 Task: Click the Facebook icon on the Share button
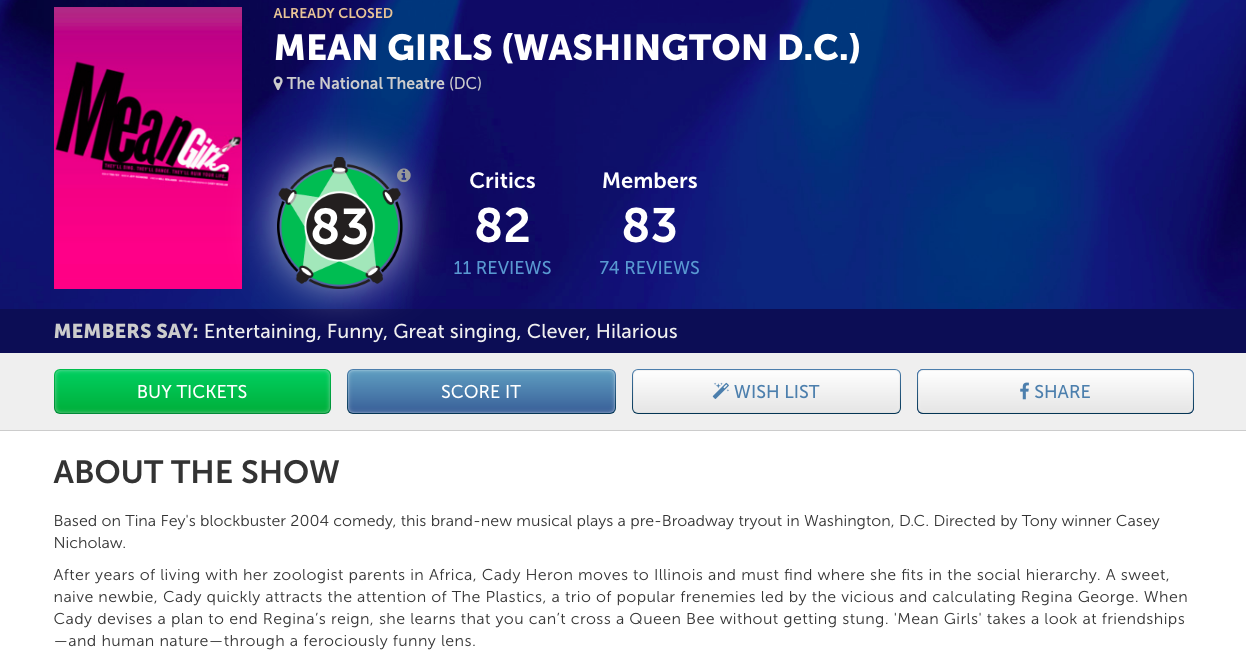[1024, 391]
